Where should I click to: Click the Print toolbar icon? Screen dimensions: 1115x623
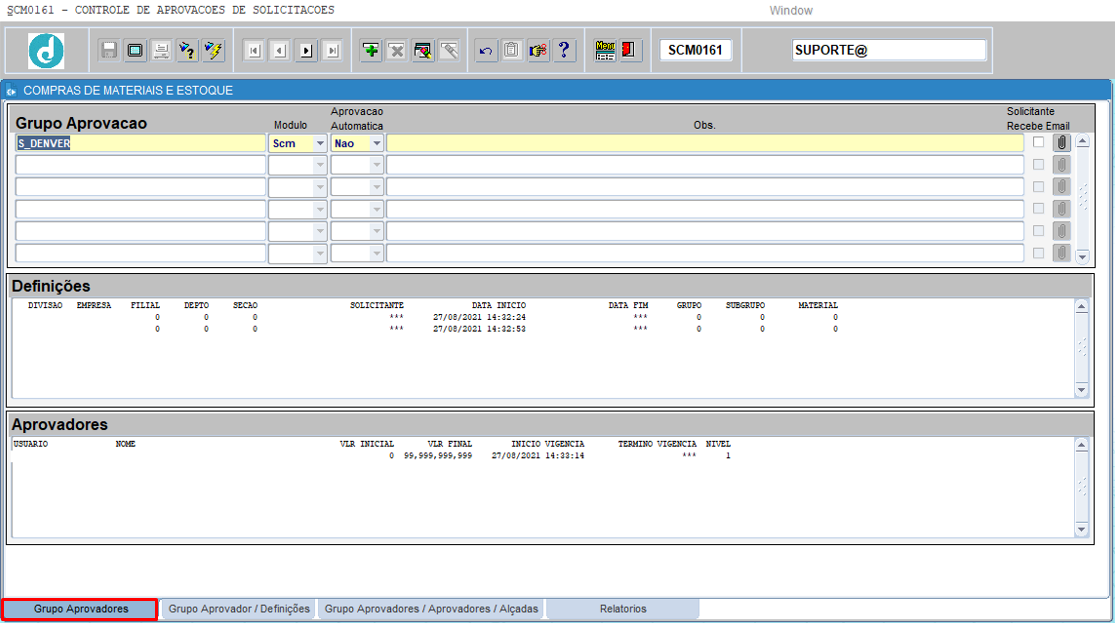click(161, 50)
